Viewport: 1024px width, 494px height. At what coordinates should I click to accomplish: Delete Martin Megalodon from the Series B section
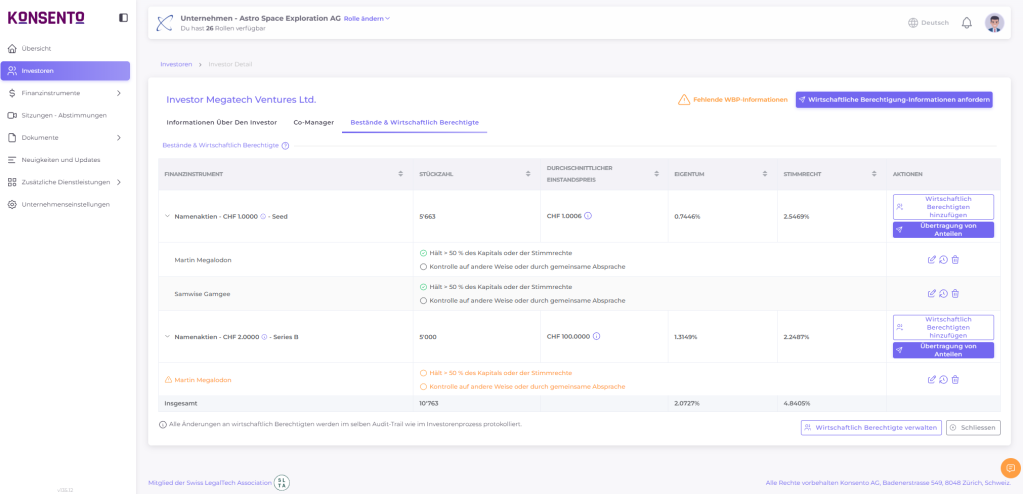(x=955, y=380)
